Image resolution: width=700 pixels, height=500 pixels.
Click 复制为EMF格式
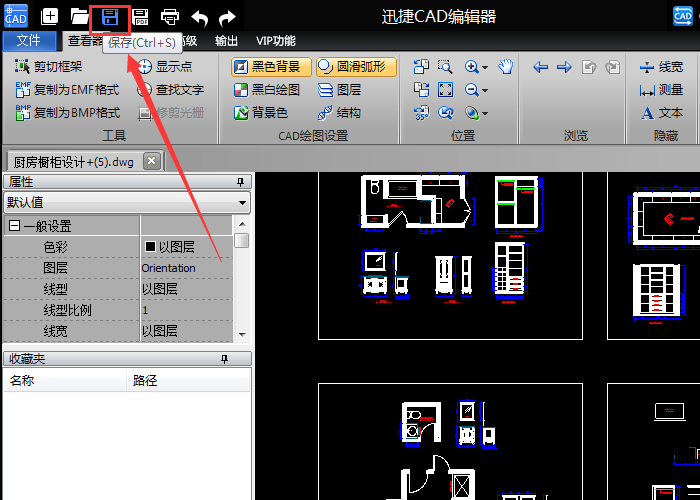pos(67,90)
